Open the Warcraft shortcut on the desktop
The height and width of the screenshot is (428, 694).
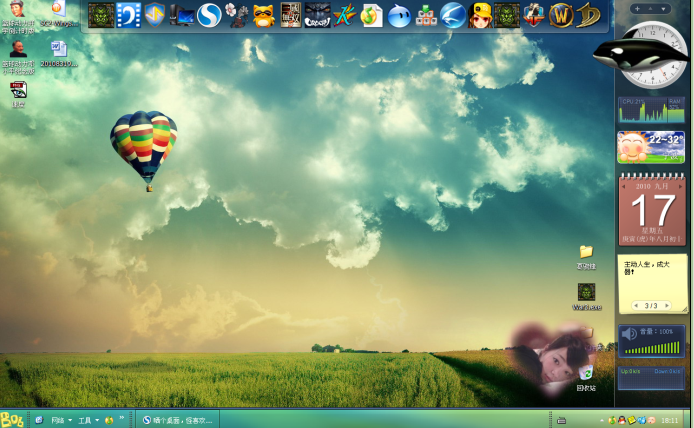pos(586,292)
